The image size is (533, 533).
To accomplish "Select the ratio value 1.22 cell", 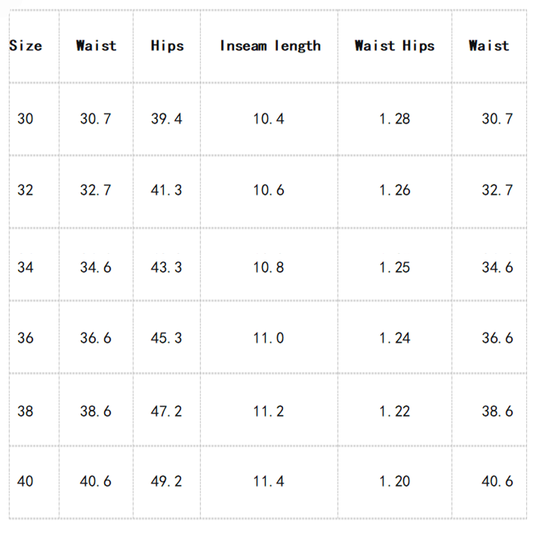I will click(395, 411).
